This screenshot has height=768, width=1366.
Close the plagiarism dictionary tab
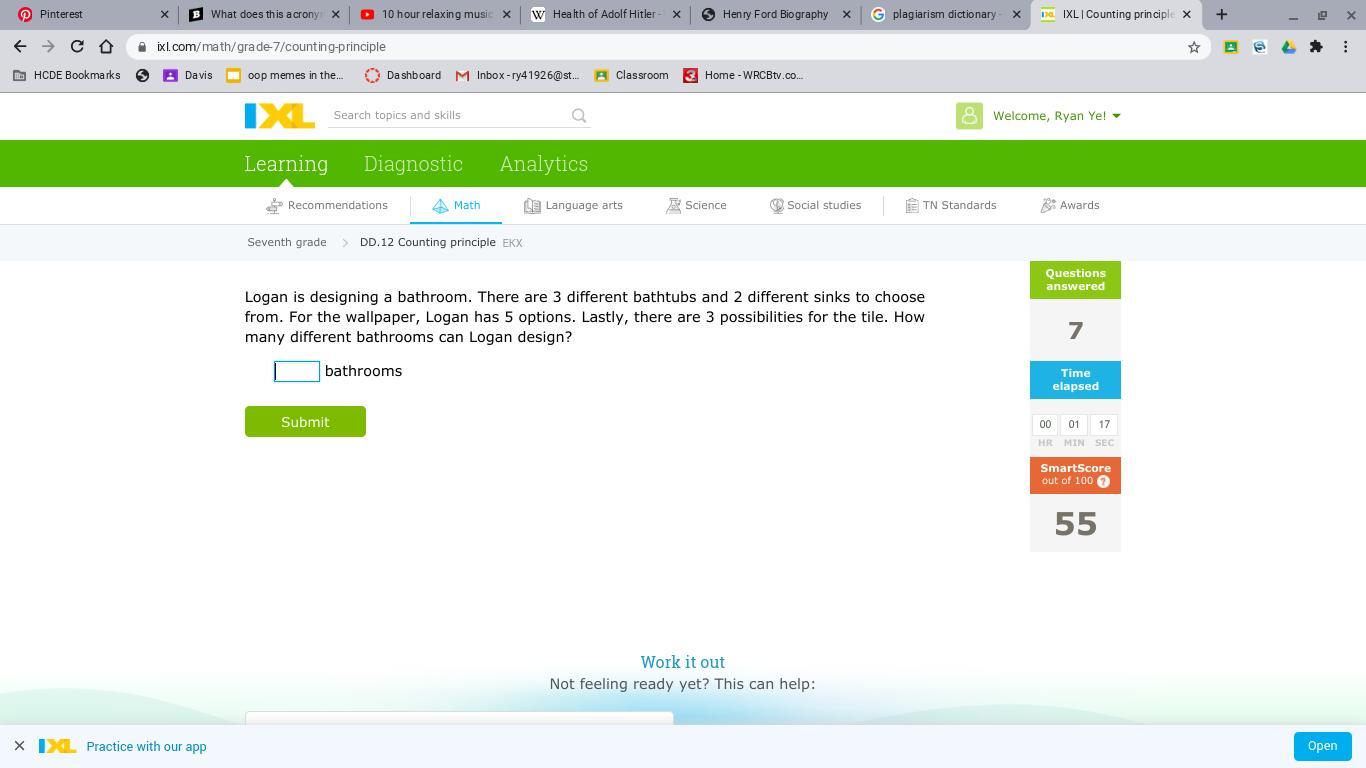coord(1017,15)
